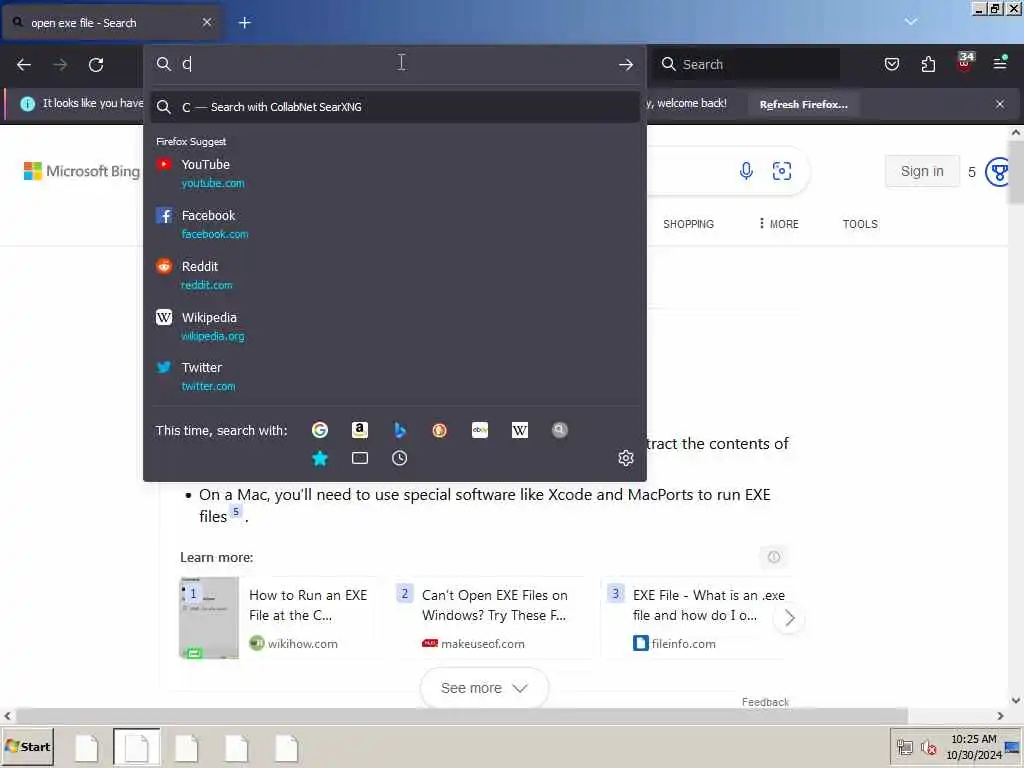Dismiss the Refresh Firefox notification bar

point(1000,104)
